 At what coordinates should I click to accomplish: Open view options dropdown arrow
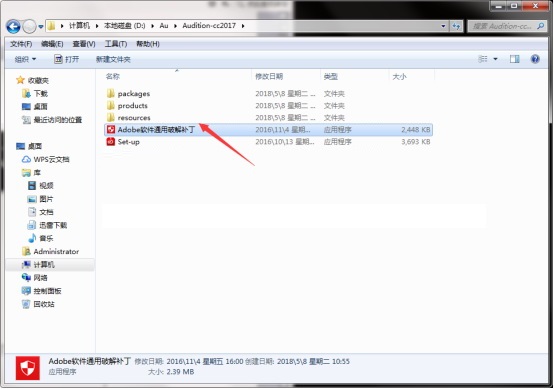click(495, 59)
